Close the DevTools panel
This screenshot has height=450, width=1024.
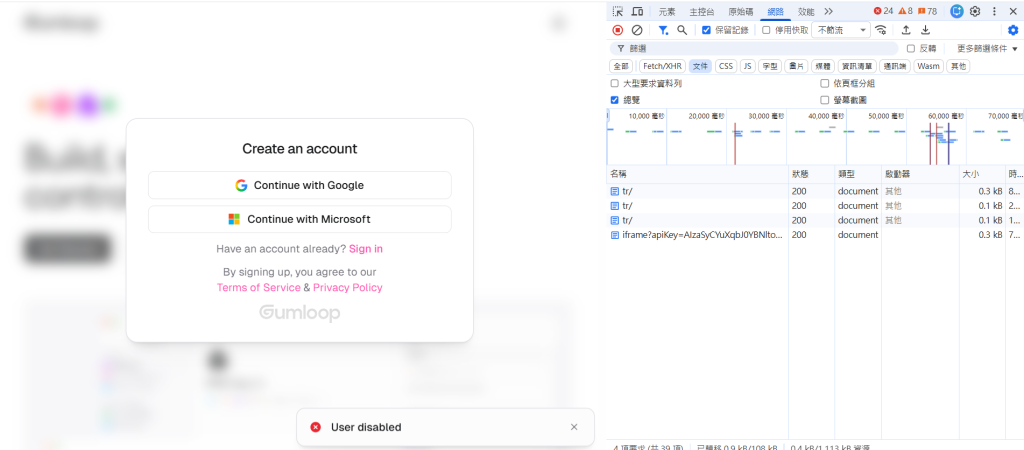click(x=1013, y=11)
